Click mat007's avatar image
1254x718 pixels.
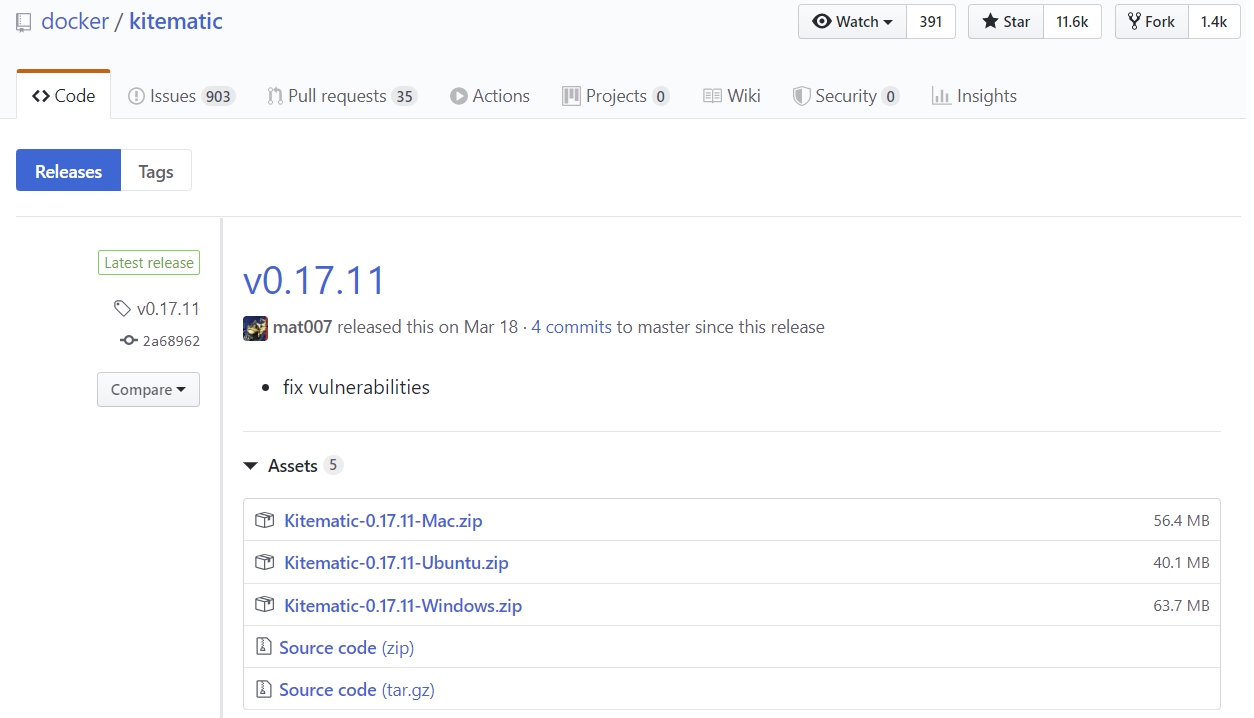pos(255,328)
